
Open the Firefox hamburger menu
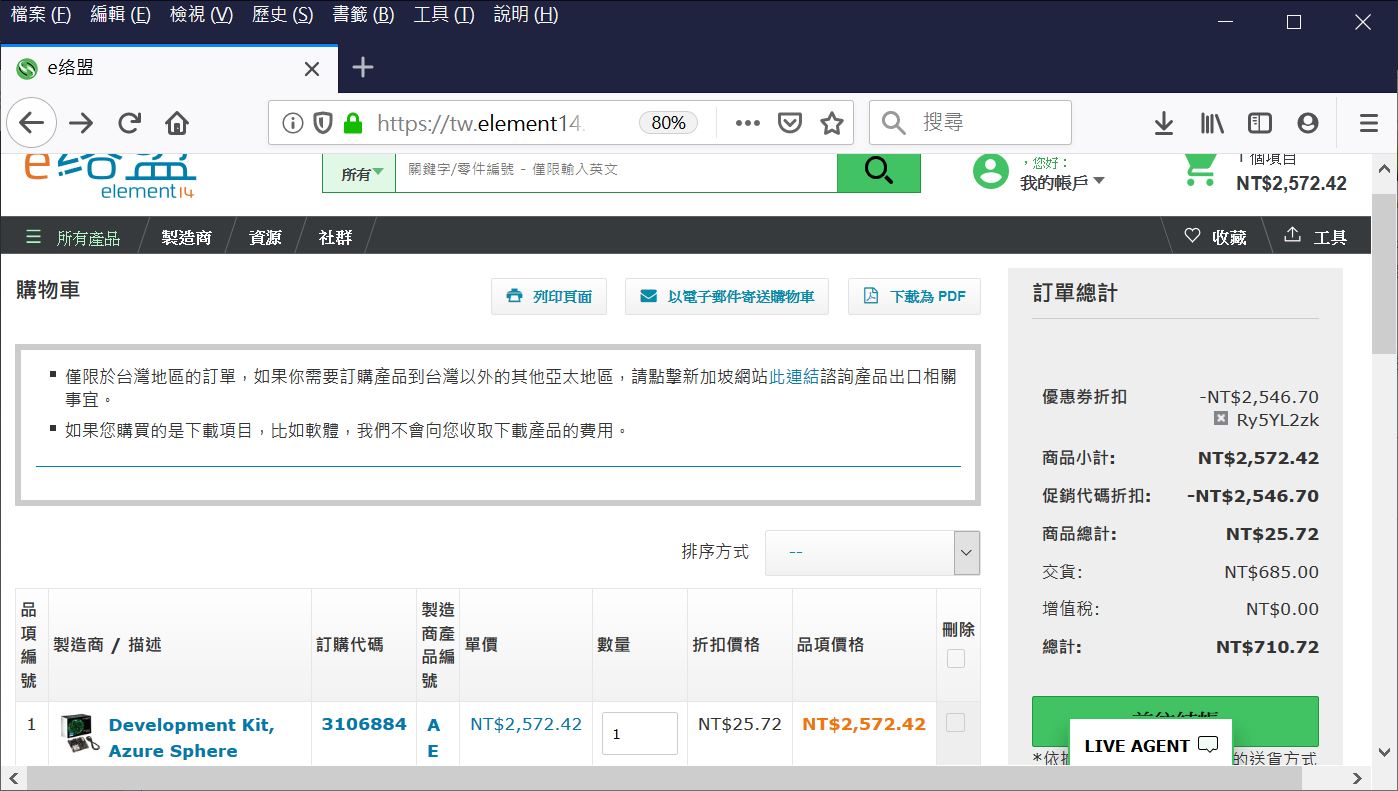coord(1369,123)
